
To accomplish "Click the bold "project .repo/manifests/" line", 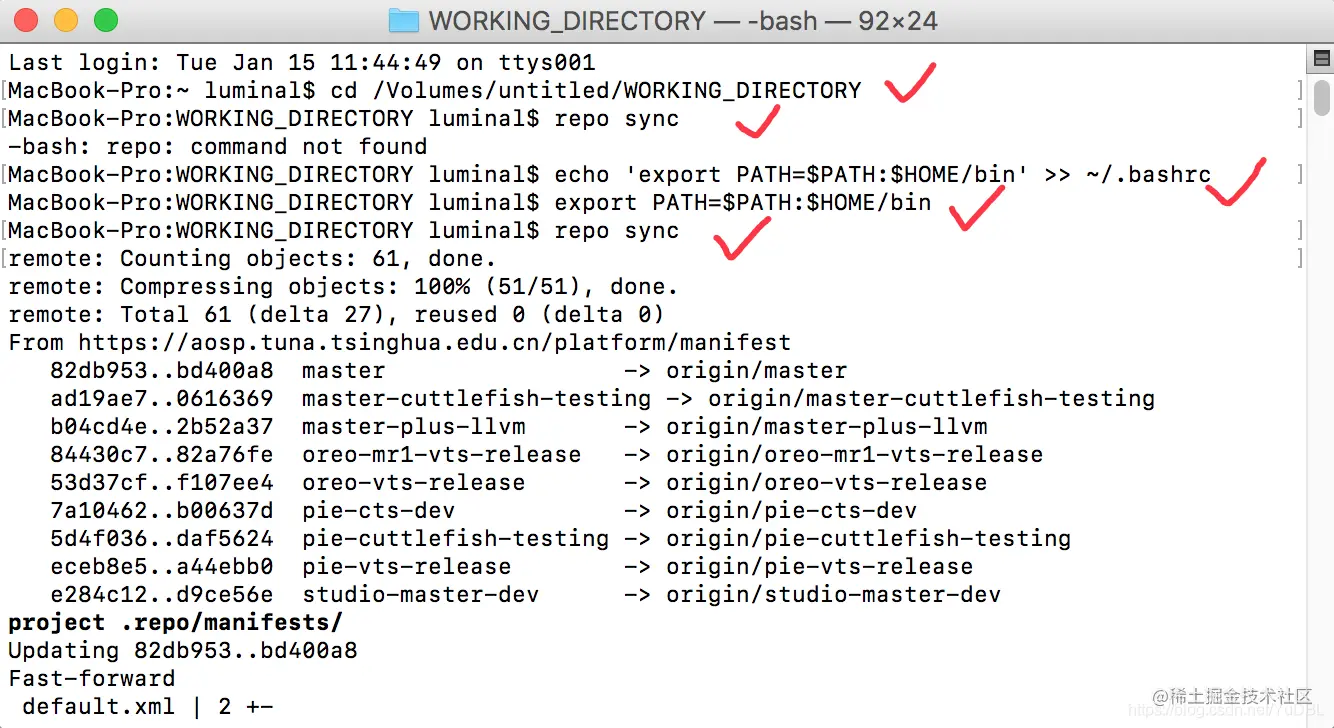I will [x=176, y=623].
